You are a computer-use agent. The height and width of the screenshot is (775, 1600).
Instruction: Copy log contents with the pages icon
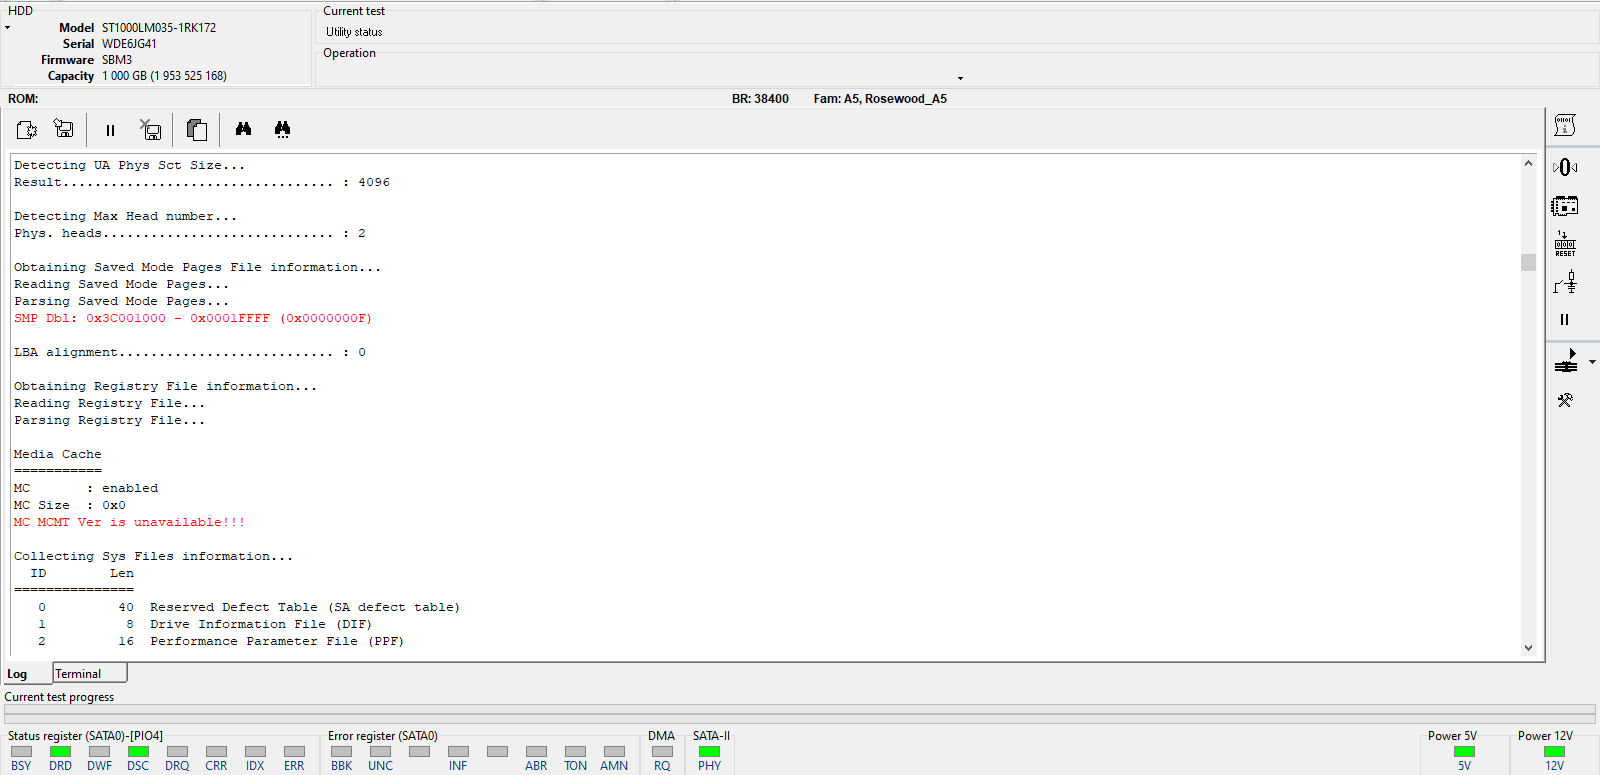coord(197,130)
